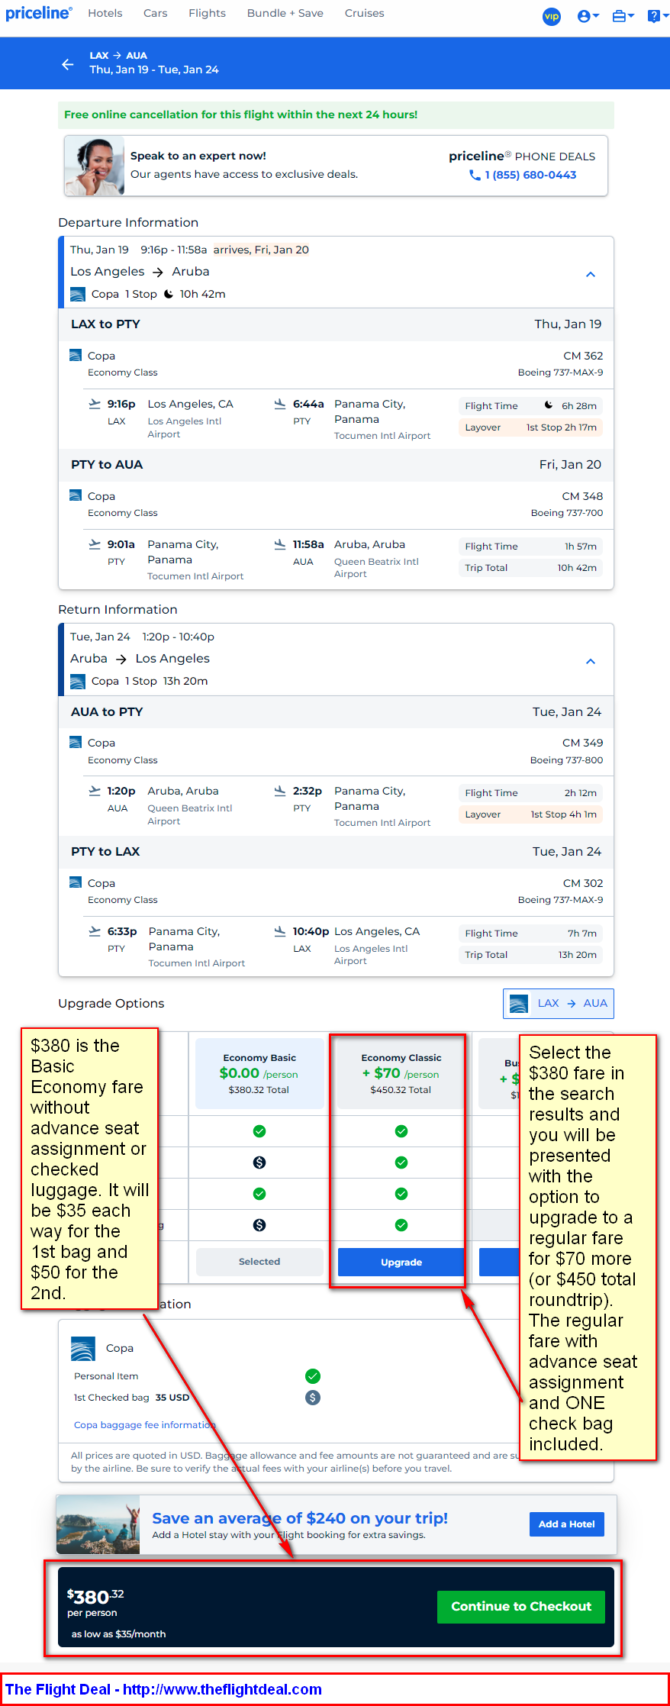Click Personal Item green checkmark
The image size is (670, 1706).
(x=312, y=1376)
